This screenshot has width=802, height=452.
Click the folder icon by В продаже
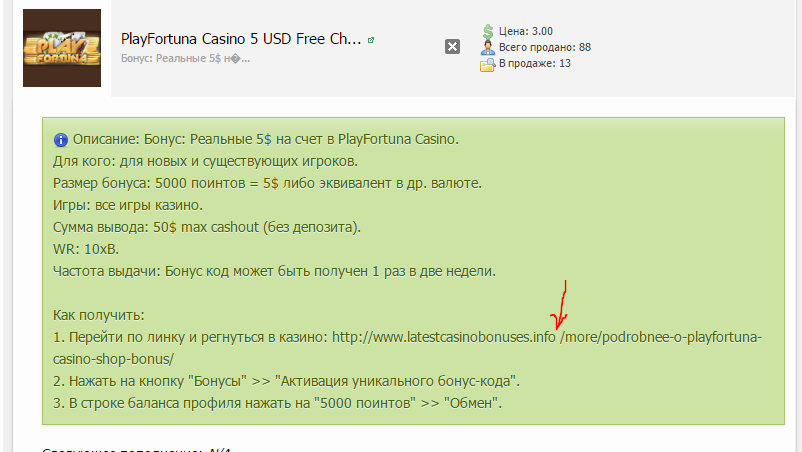pyautogui.click(x=487, y=64)
